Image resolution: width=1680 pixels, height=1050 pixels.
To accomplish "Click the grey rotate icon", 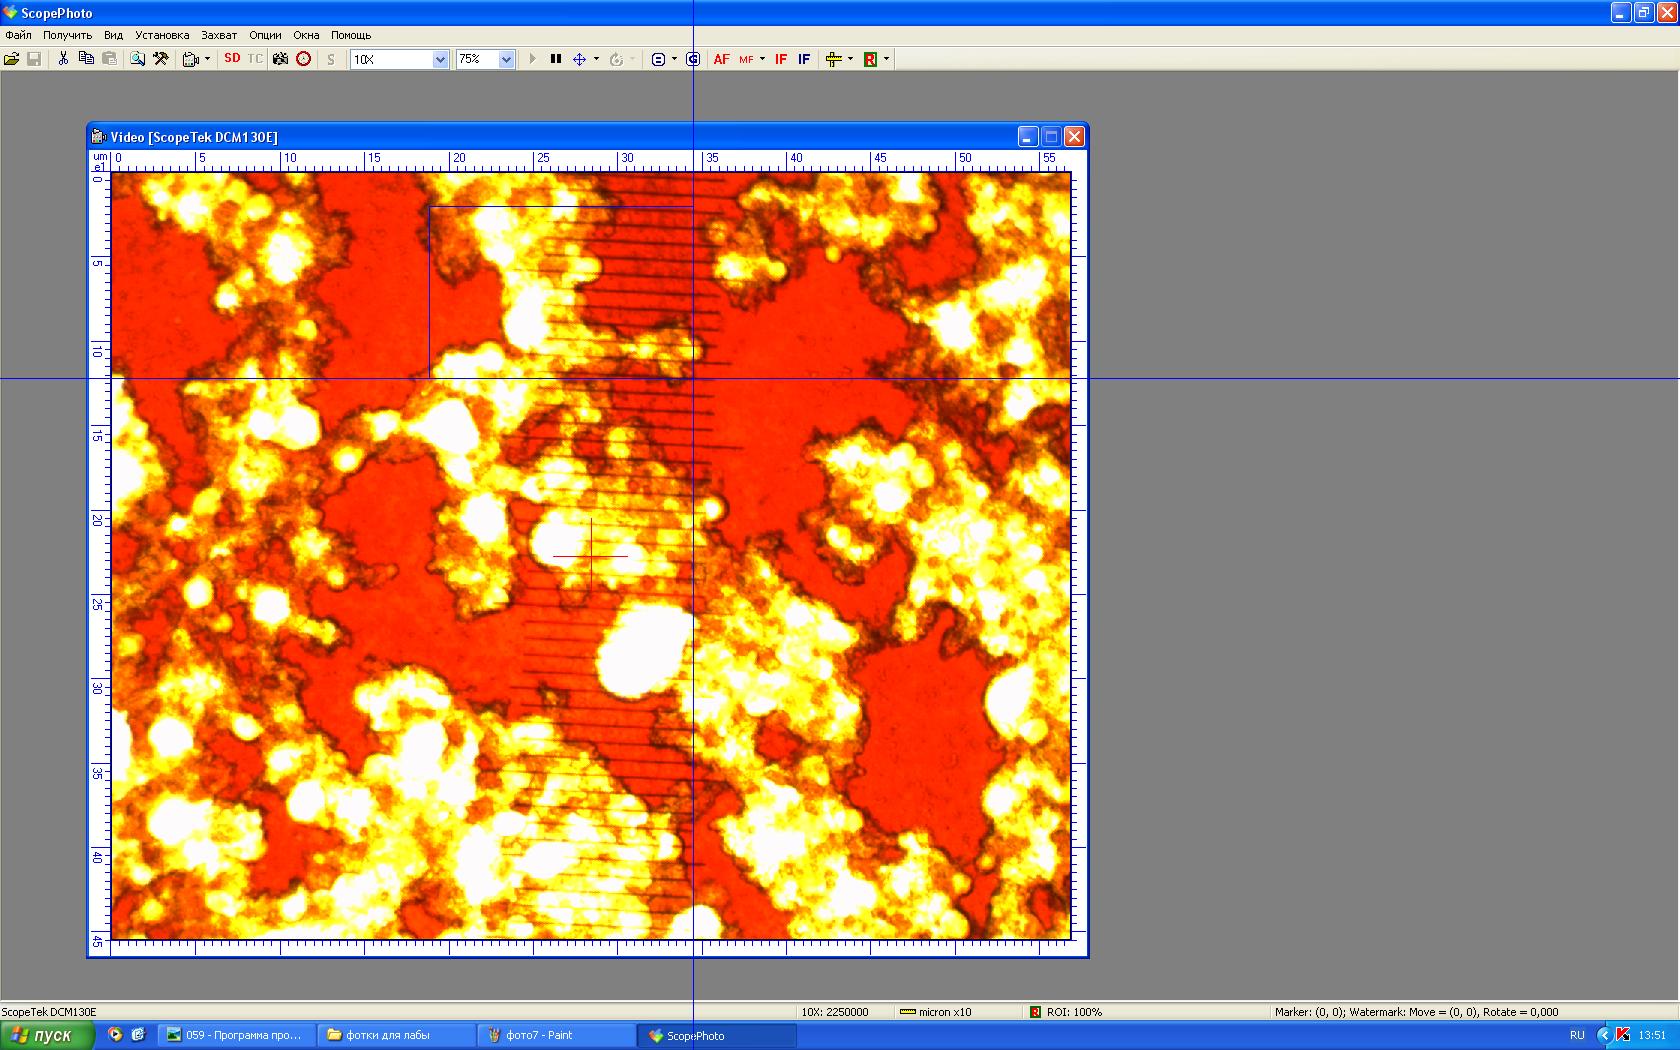I will tap(616, 59).
